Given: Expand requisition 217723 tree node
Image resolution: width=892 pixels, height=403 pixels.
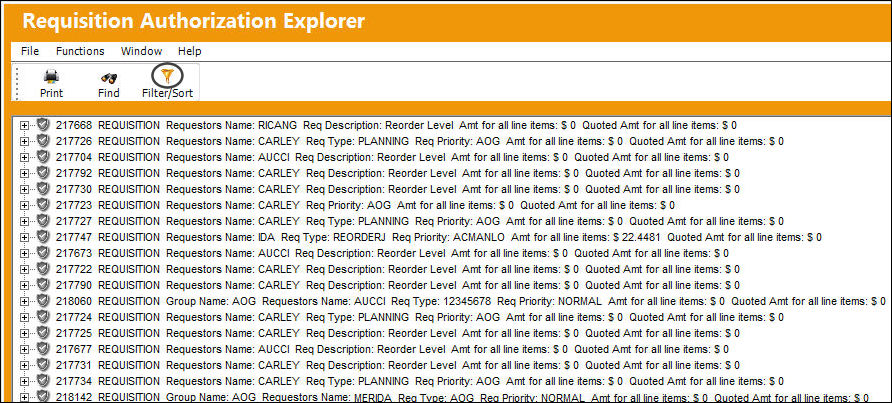Looking at the screenshot, I should pos(24,205).
